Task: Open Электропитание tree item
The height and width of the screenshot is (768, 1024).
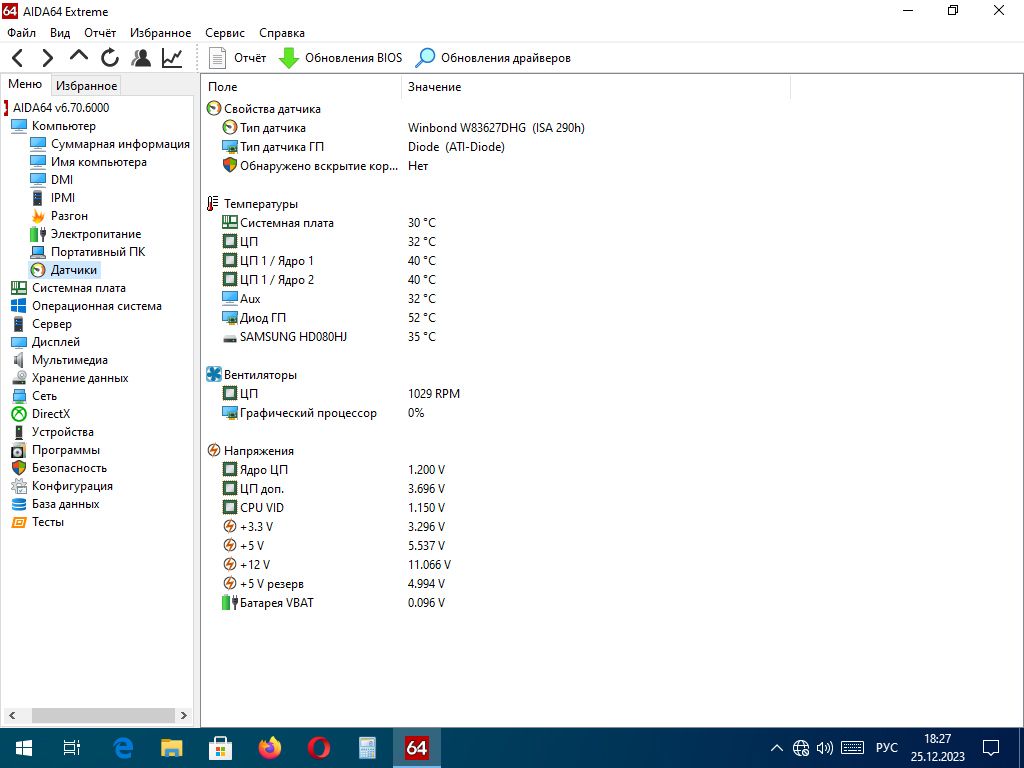Action: coord(96,234)
